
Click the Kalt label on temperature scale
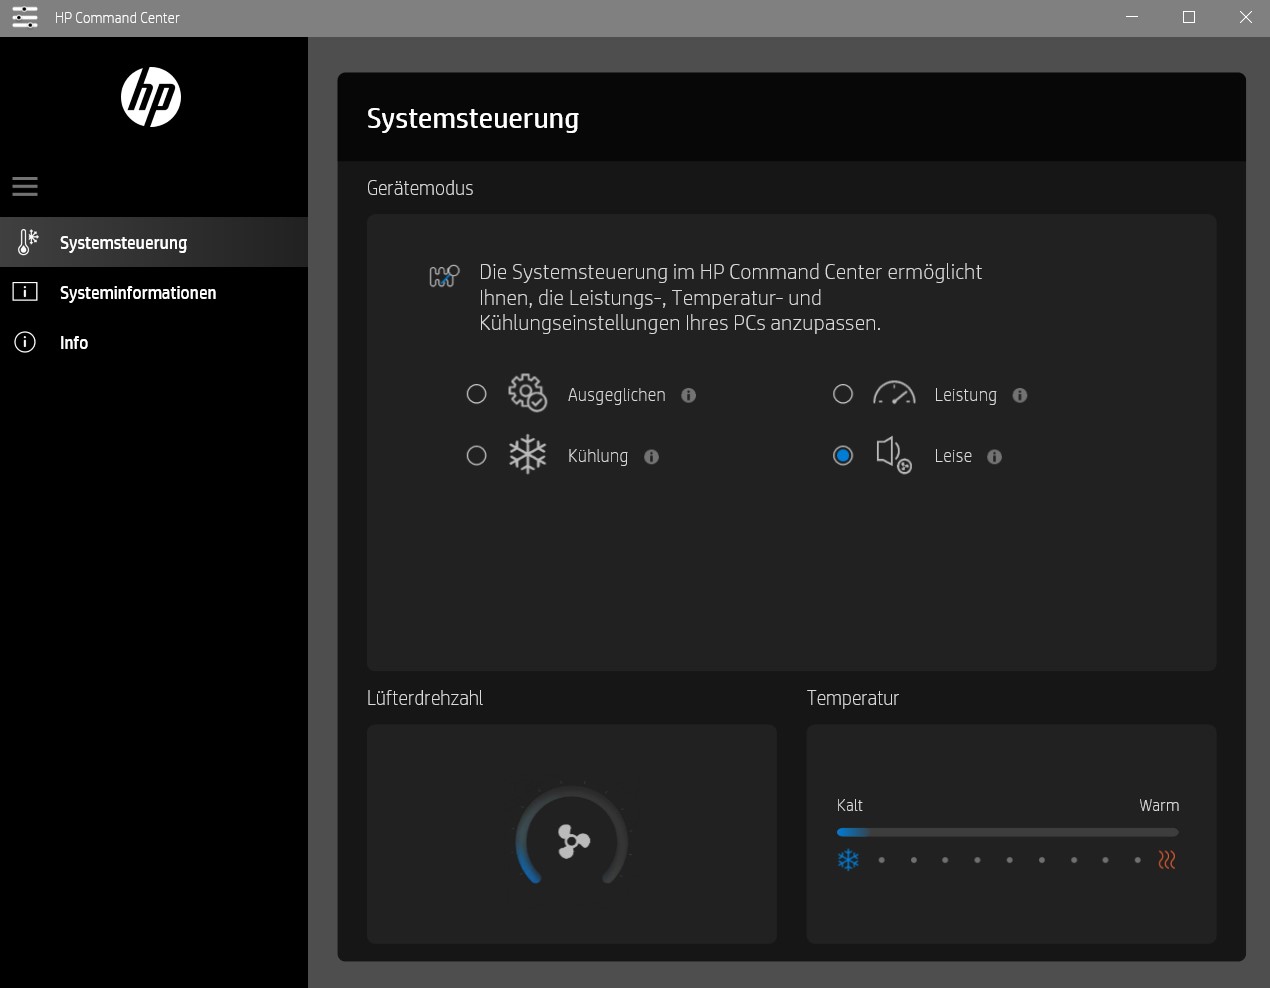[849, 805]
